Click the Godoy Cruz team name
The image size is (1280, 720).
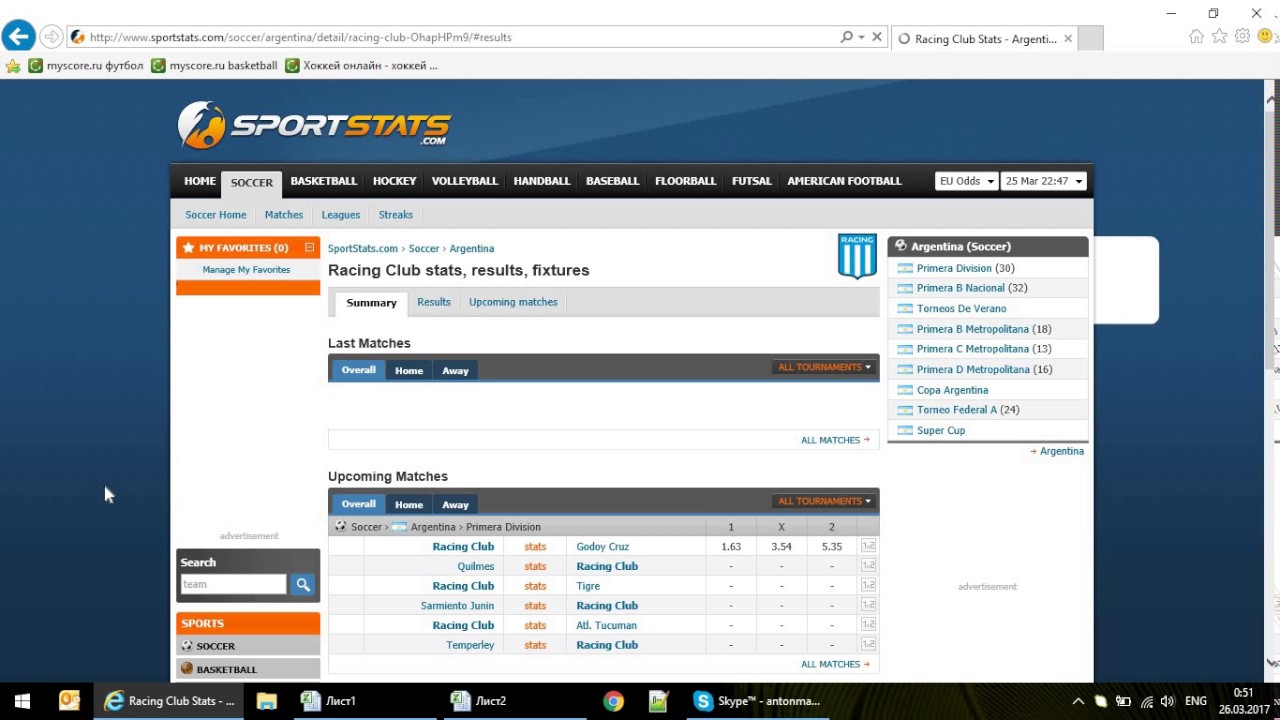point(602,547)
